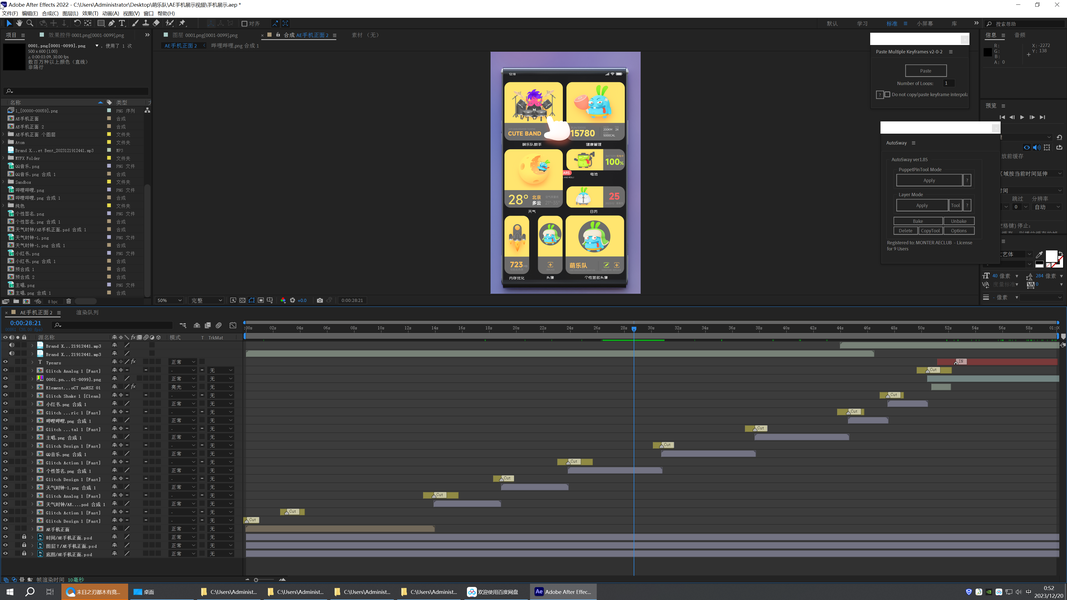Image resolution: width=1067 pixels, height=600 pixels.
Task: Open Adobe After Effects taskbar button
Action: pos(563,592)
